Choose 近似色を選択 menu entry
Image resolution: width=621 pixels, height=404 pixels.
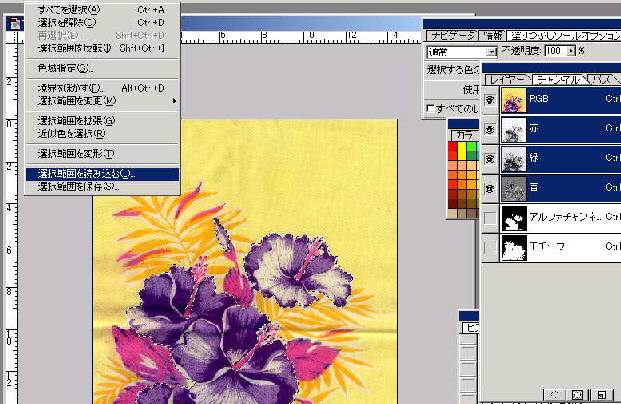(x=102, y=133)
